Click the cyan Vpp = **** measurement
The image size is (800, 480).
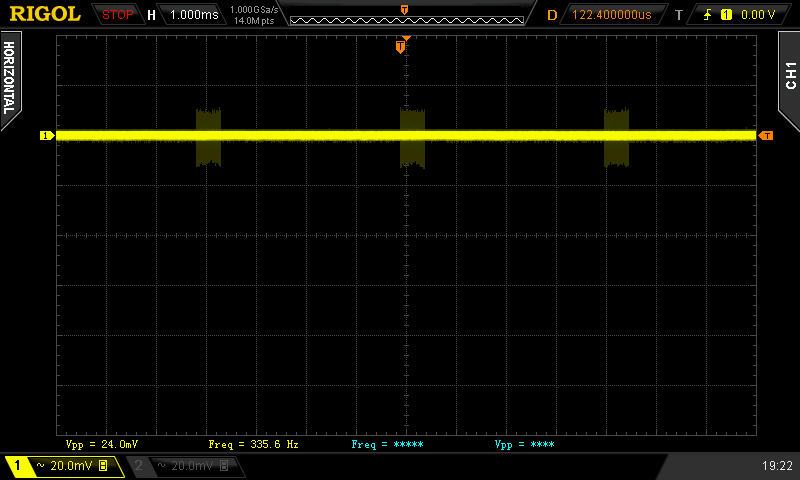click(x=524, y=444)
